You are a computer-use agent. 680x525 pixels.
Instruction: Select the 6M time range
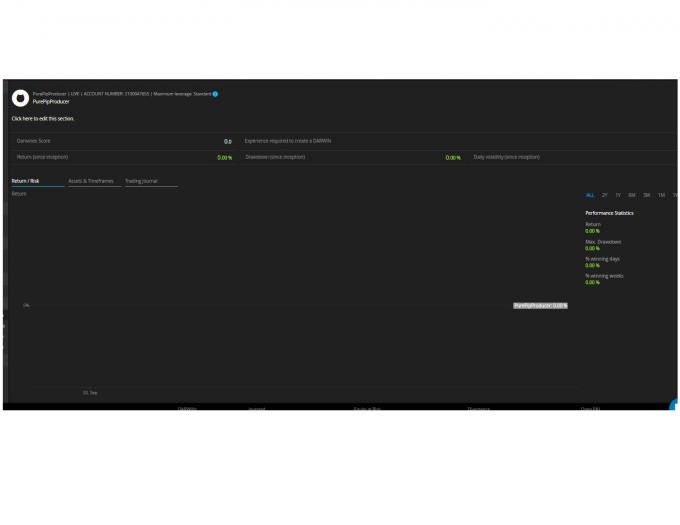tap(632, 195)
